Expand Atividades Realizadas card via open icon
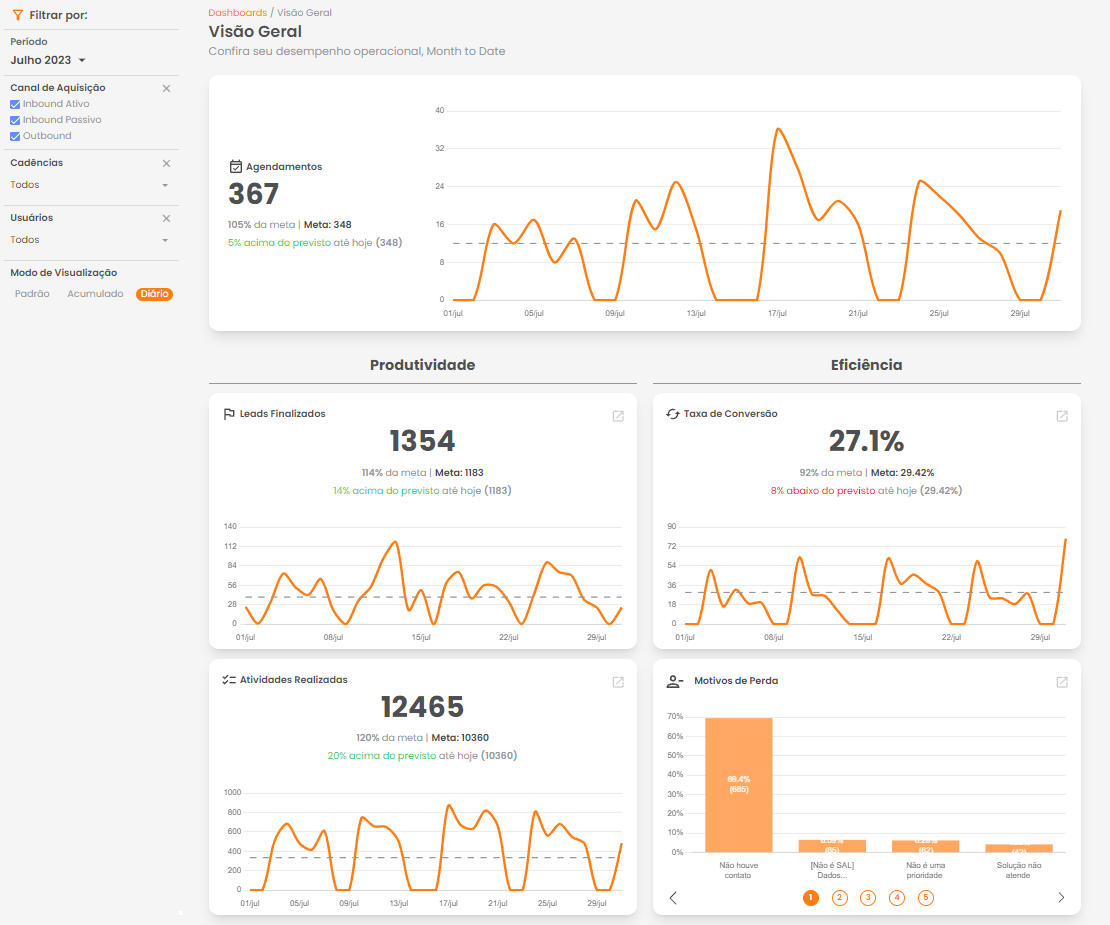The height and width of the screenshot is (925, 1110). pos(618,682)
